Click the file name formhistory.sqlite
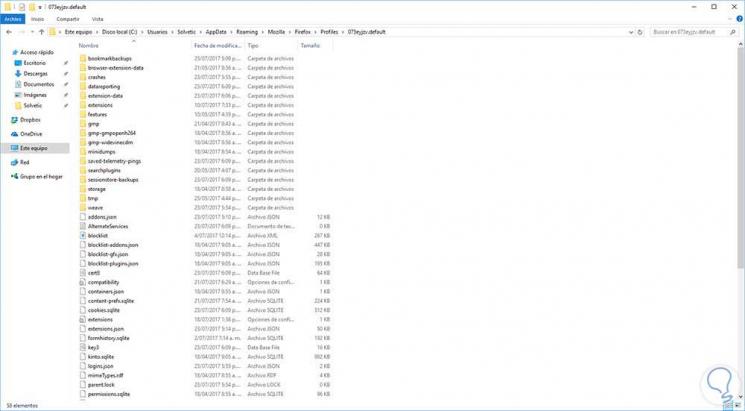 (x=108, y=338)
